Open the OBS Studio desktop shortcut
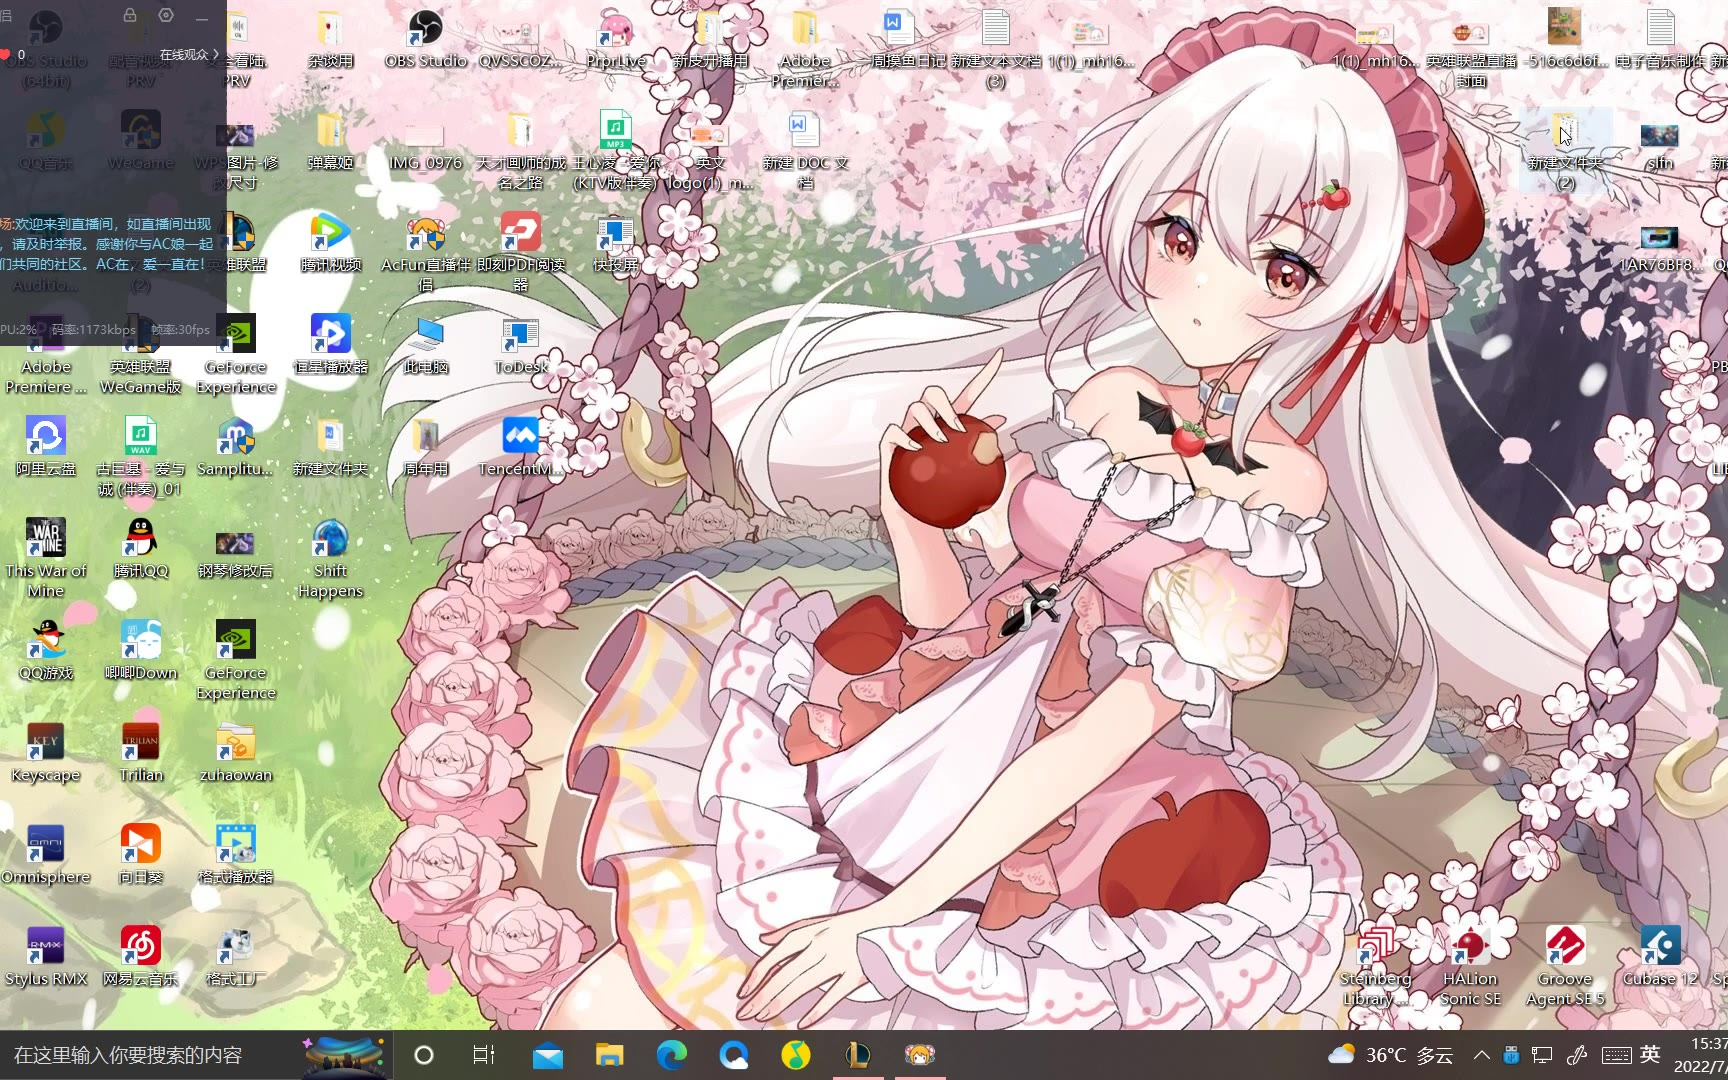 click(x=425, y=40)
